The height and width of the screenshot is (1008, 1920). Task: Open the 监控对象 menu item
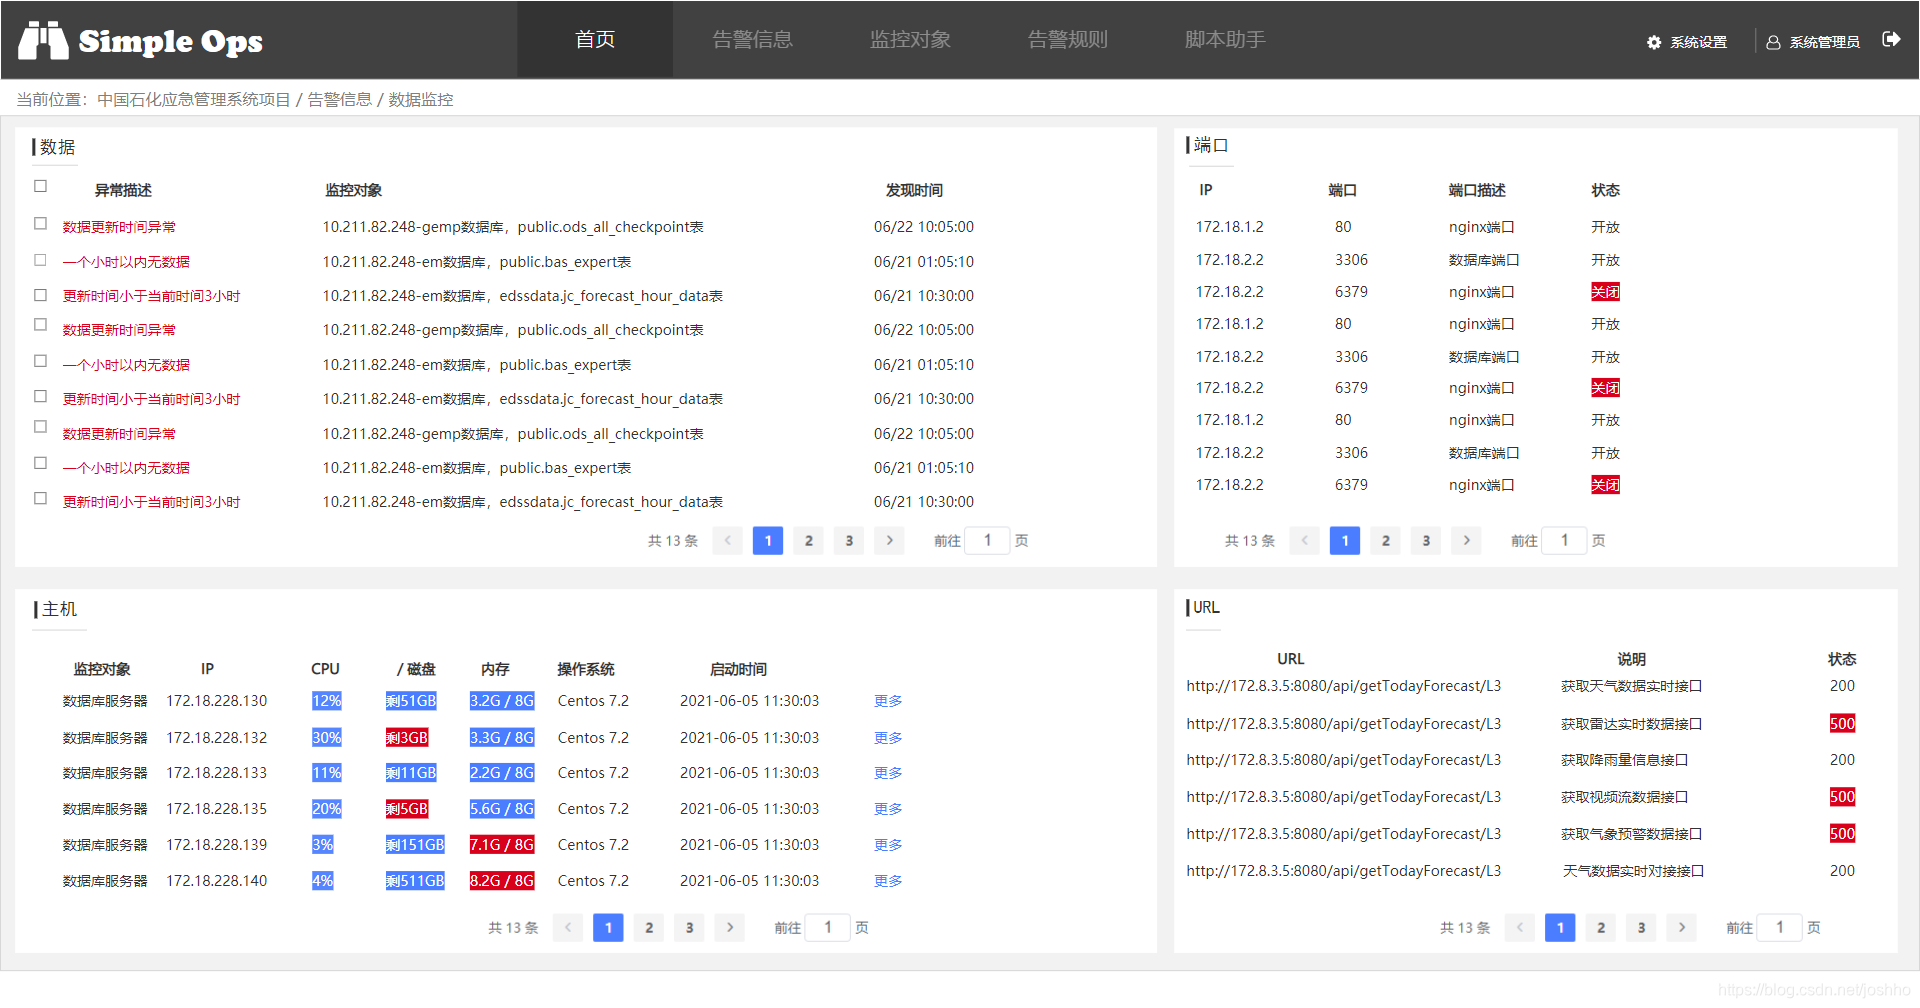click(910, 40)
